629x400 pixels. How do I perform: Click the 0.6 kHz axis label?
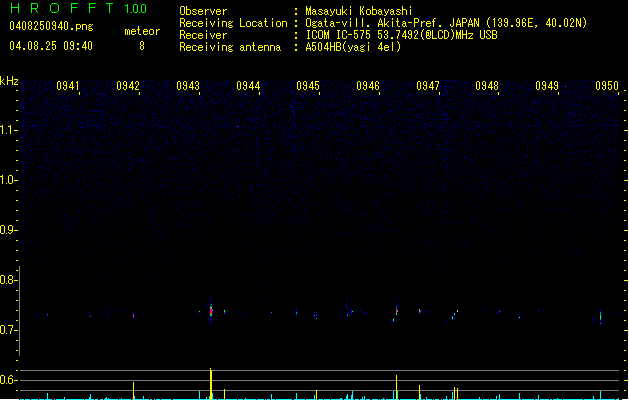9,380
